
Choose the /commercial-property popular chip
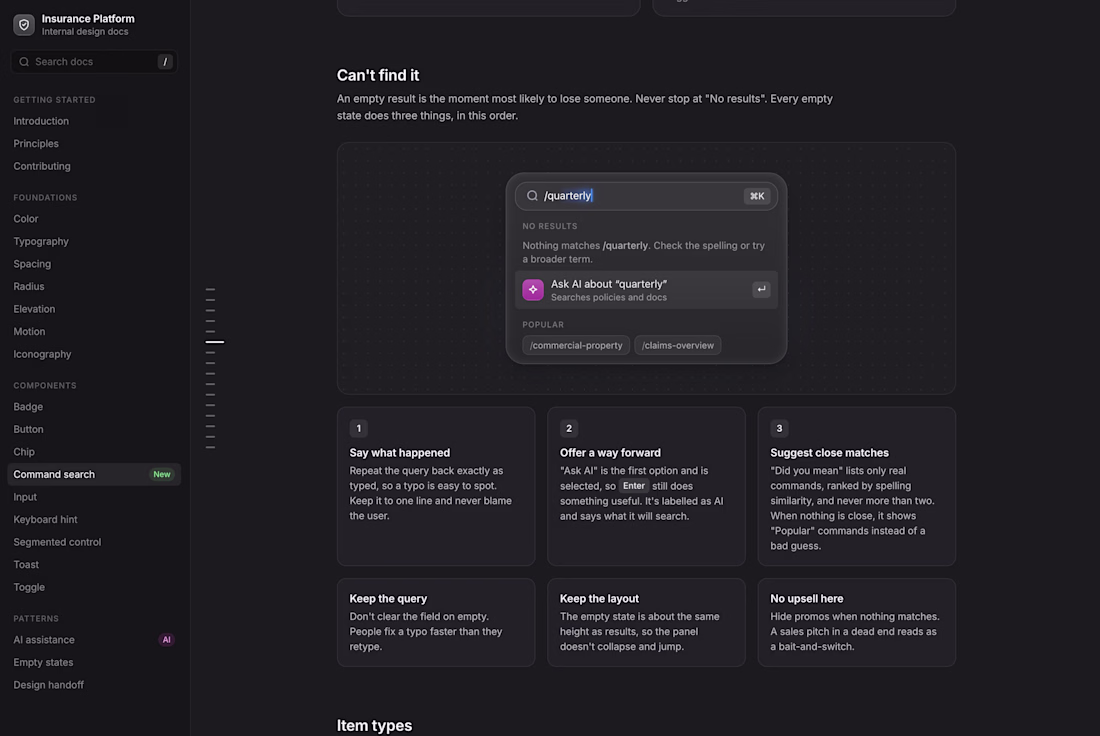coord(576,345)
